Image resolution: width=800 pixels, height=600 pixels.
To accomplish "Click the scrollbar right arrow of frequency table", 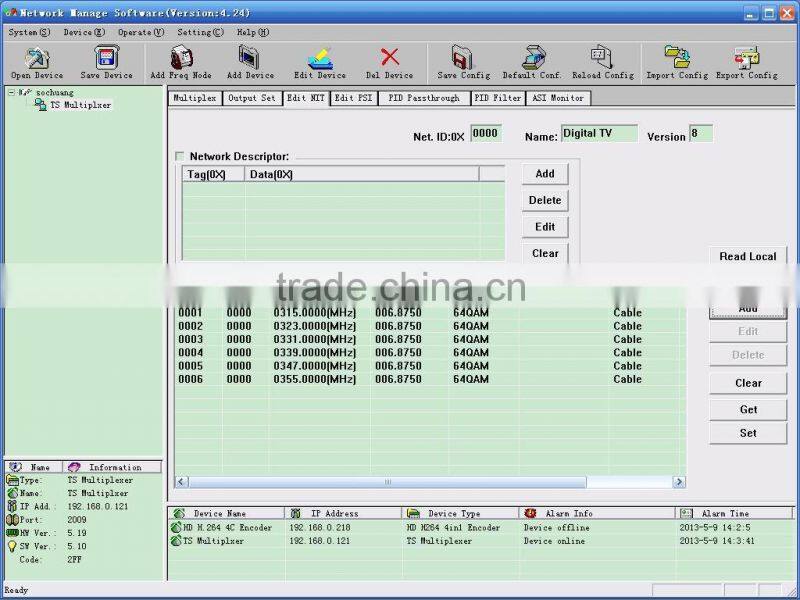I will [679, 482].
